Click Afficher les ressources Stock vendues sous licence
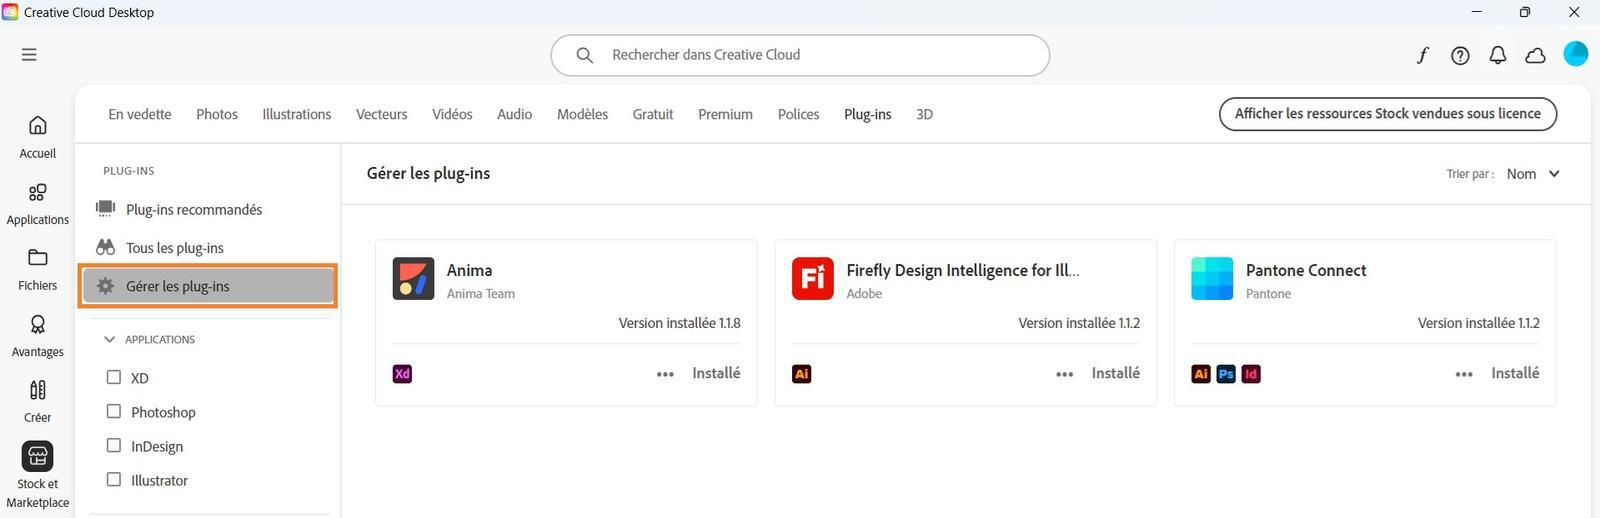 1388,114
